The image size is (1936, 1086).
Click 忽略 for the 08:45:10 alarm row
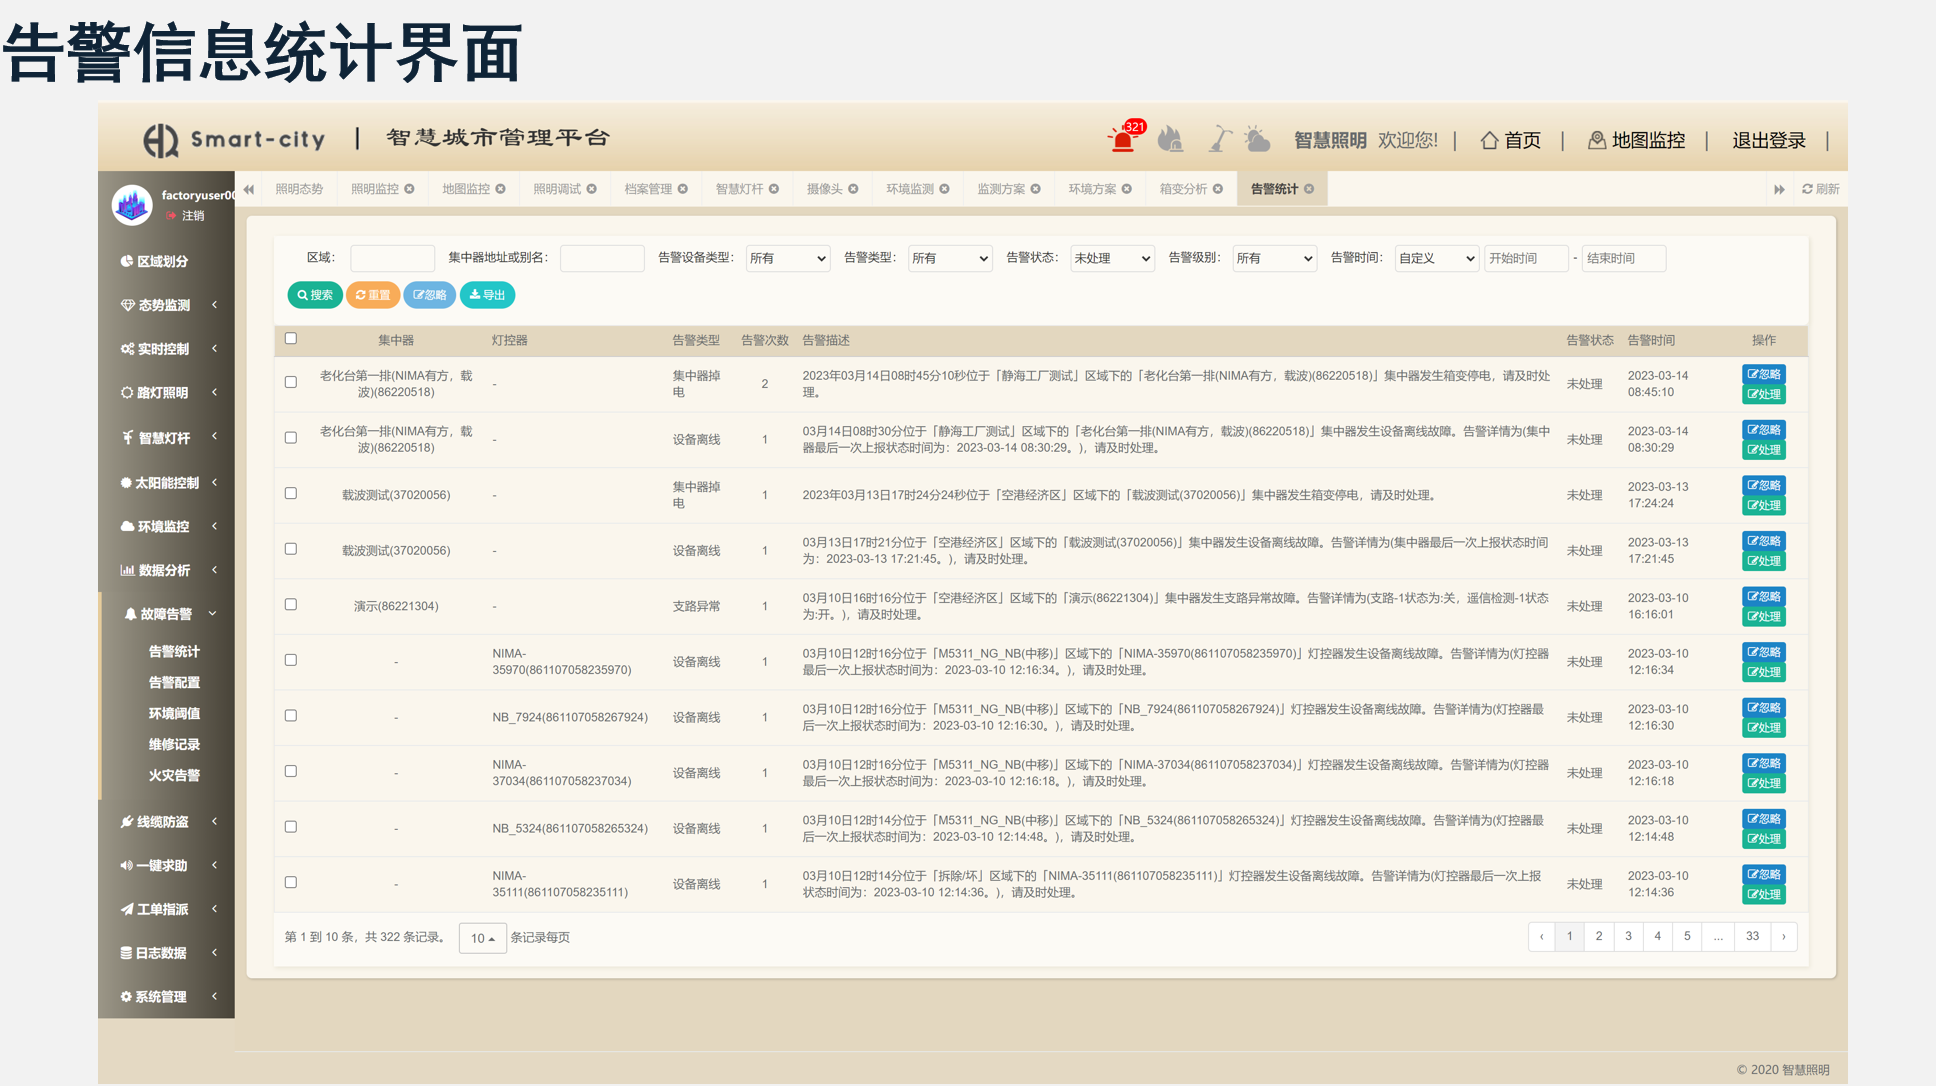pos(1764,374)
